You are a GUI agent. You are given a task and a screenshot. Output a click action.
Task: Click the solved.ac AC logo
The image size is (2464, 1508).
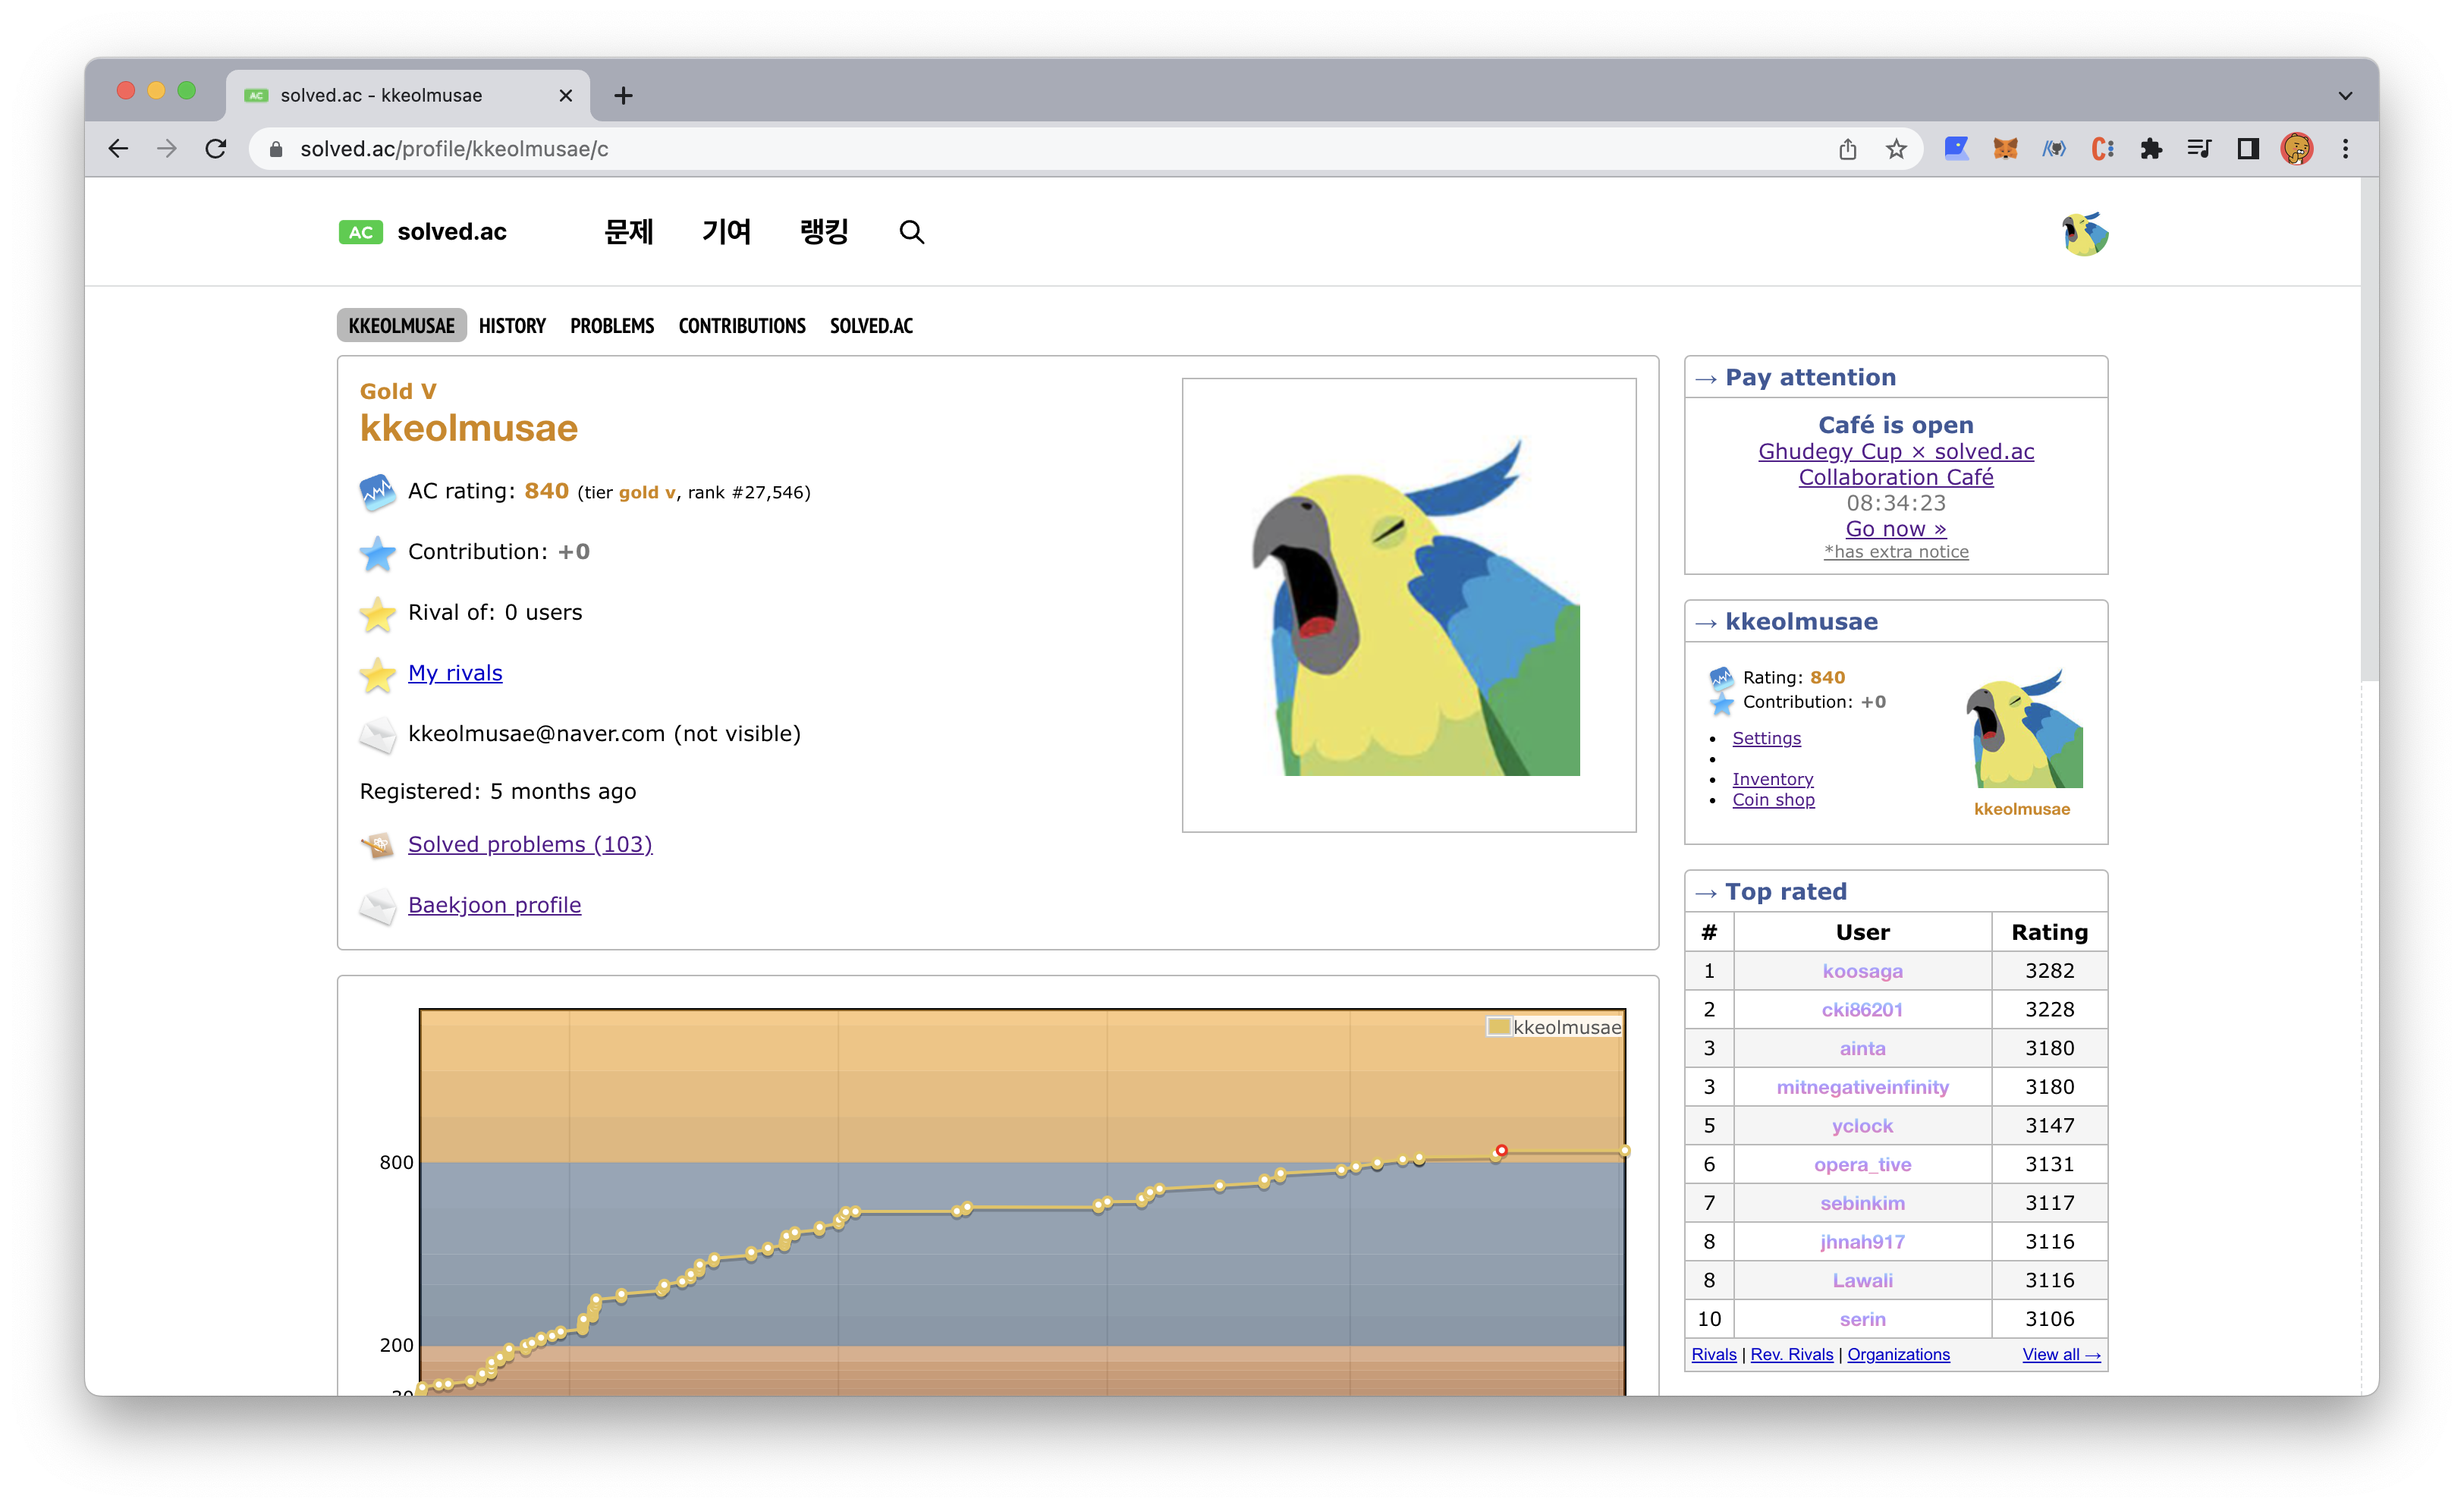click(360, 232)
